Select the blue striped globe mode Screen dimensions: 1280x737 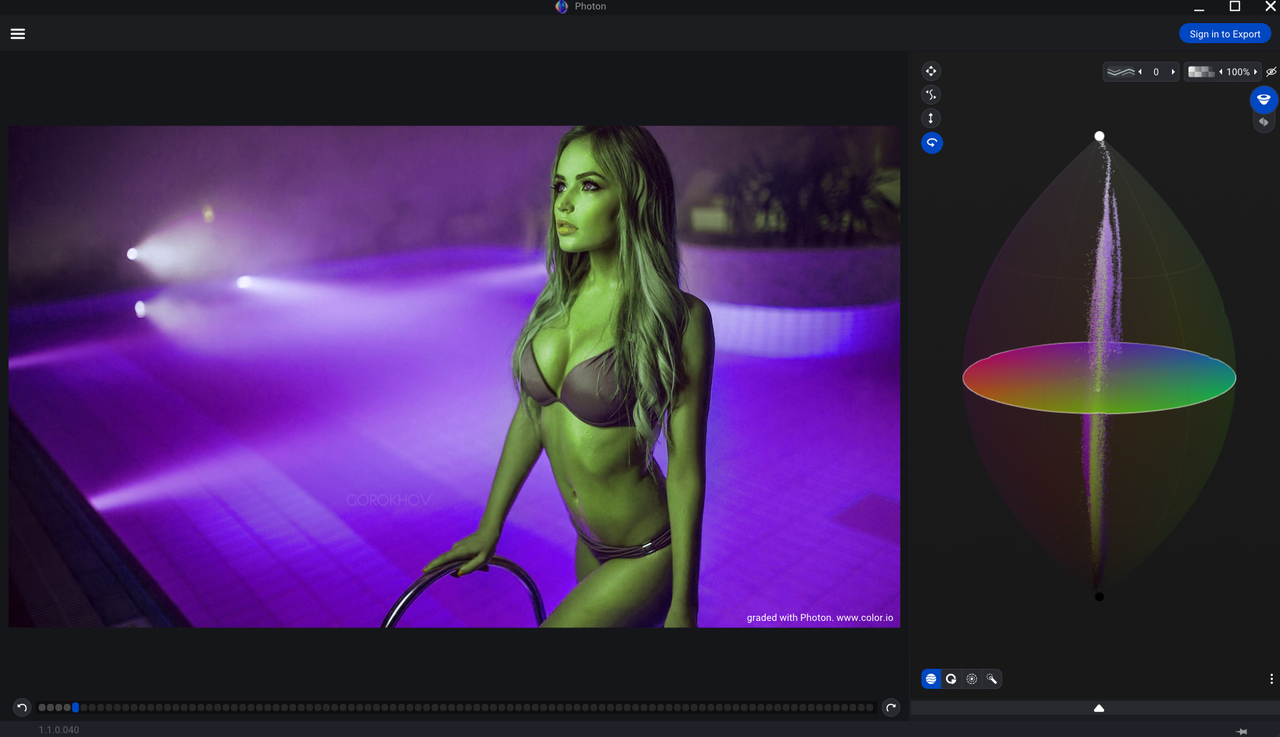click(x=931, y=679)
